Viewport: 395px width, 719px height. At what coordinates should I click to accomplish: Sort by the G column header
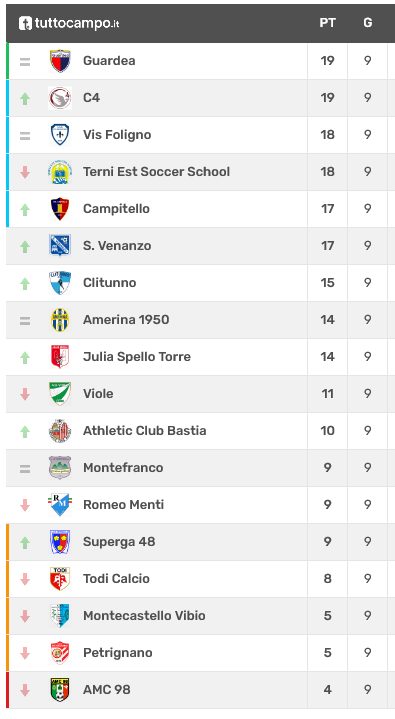click(367, 23)
